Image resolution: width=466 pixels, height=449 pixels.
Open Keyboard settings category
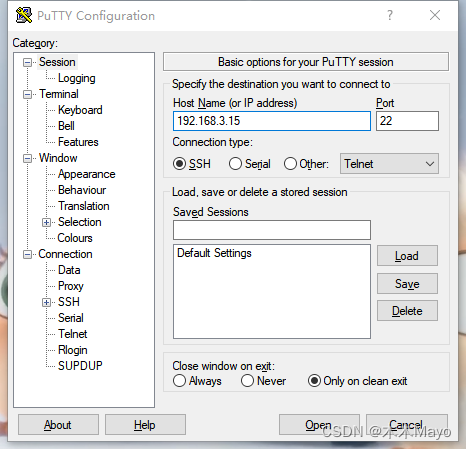point(80,110)
